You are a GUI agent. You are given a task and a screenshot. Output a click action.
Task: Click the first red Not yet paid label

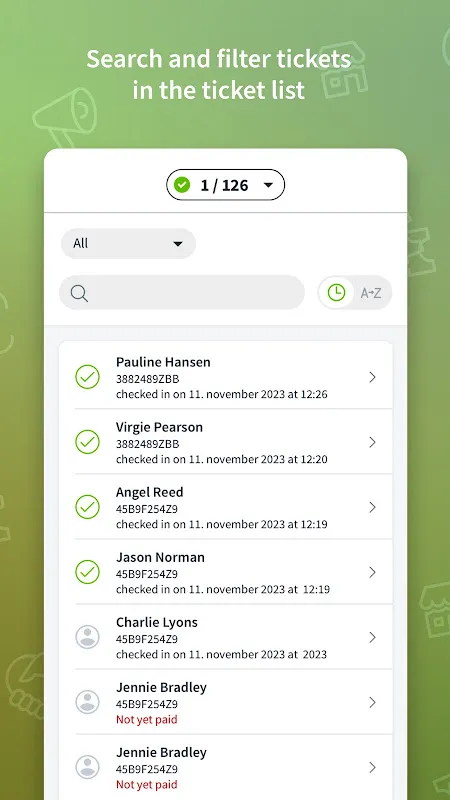click(x=147, y=719)
